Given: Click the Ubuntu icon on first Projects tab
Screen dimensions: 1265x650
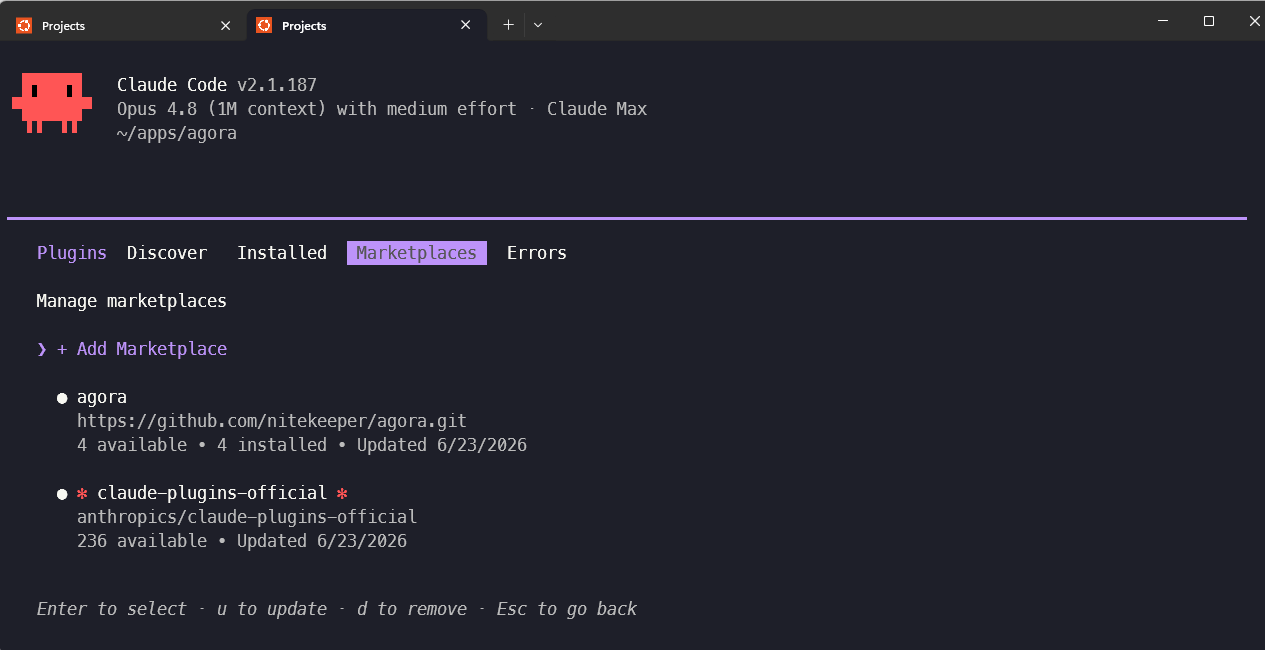Looking at the screenshot, I should click(24, 25).
